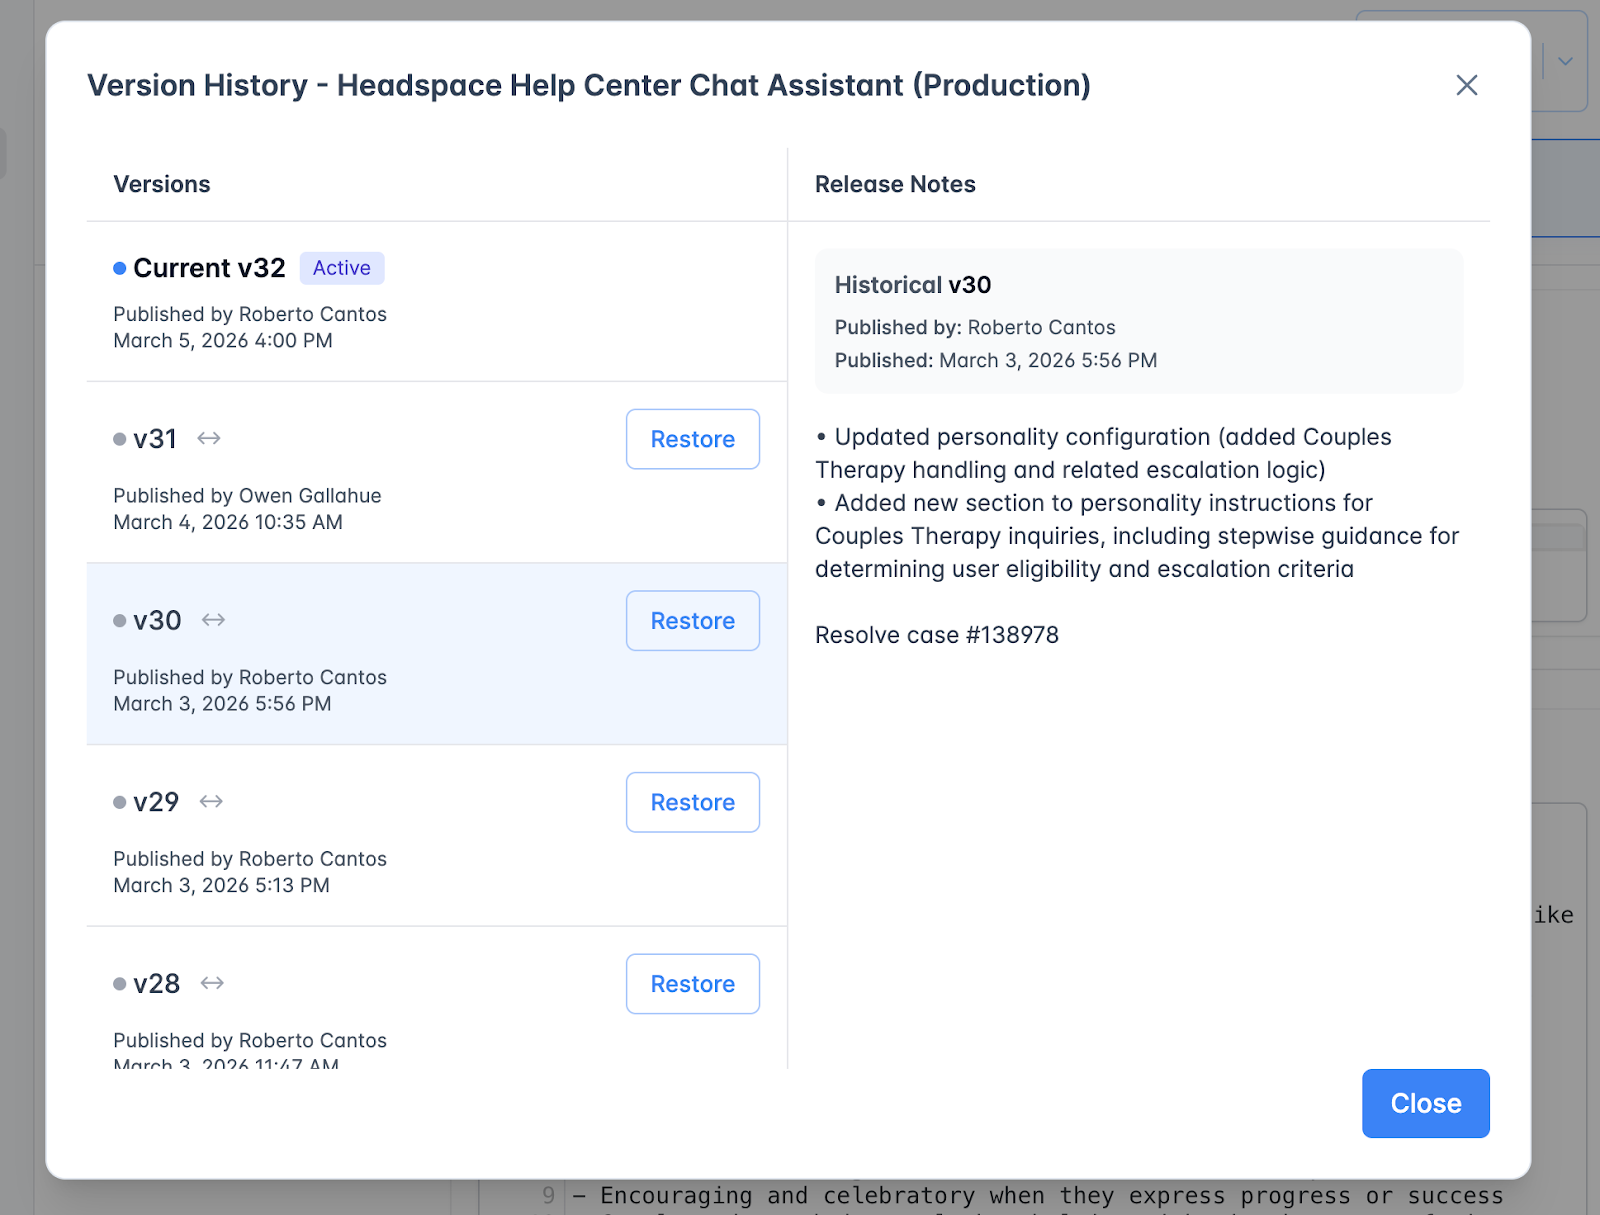Click the 'Release Notes' column header
Image resolution: width=1600 pixels, height=1215 pixels.
895,184
